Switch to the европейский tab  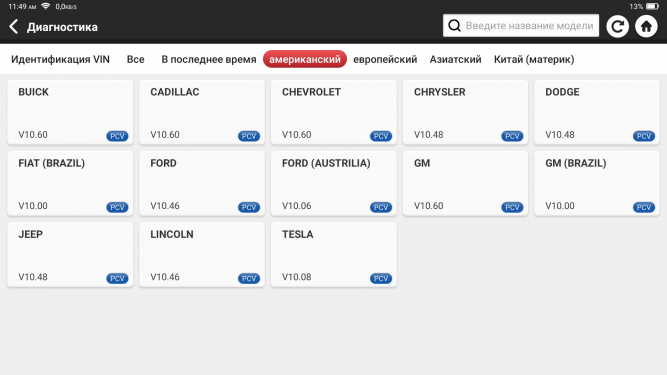pos(385,59)
